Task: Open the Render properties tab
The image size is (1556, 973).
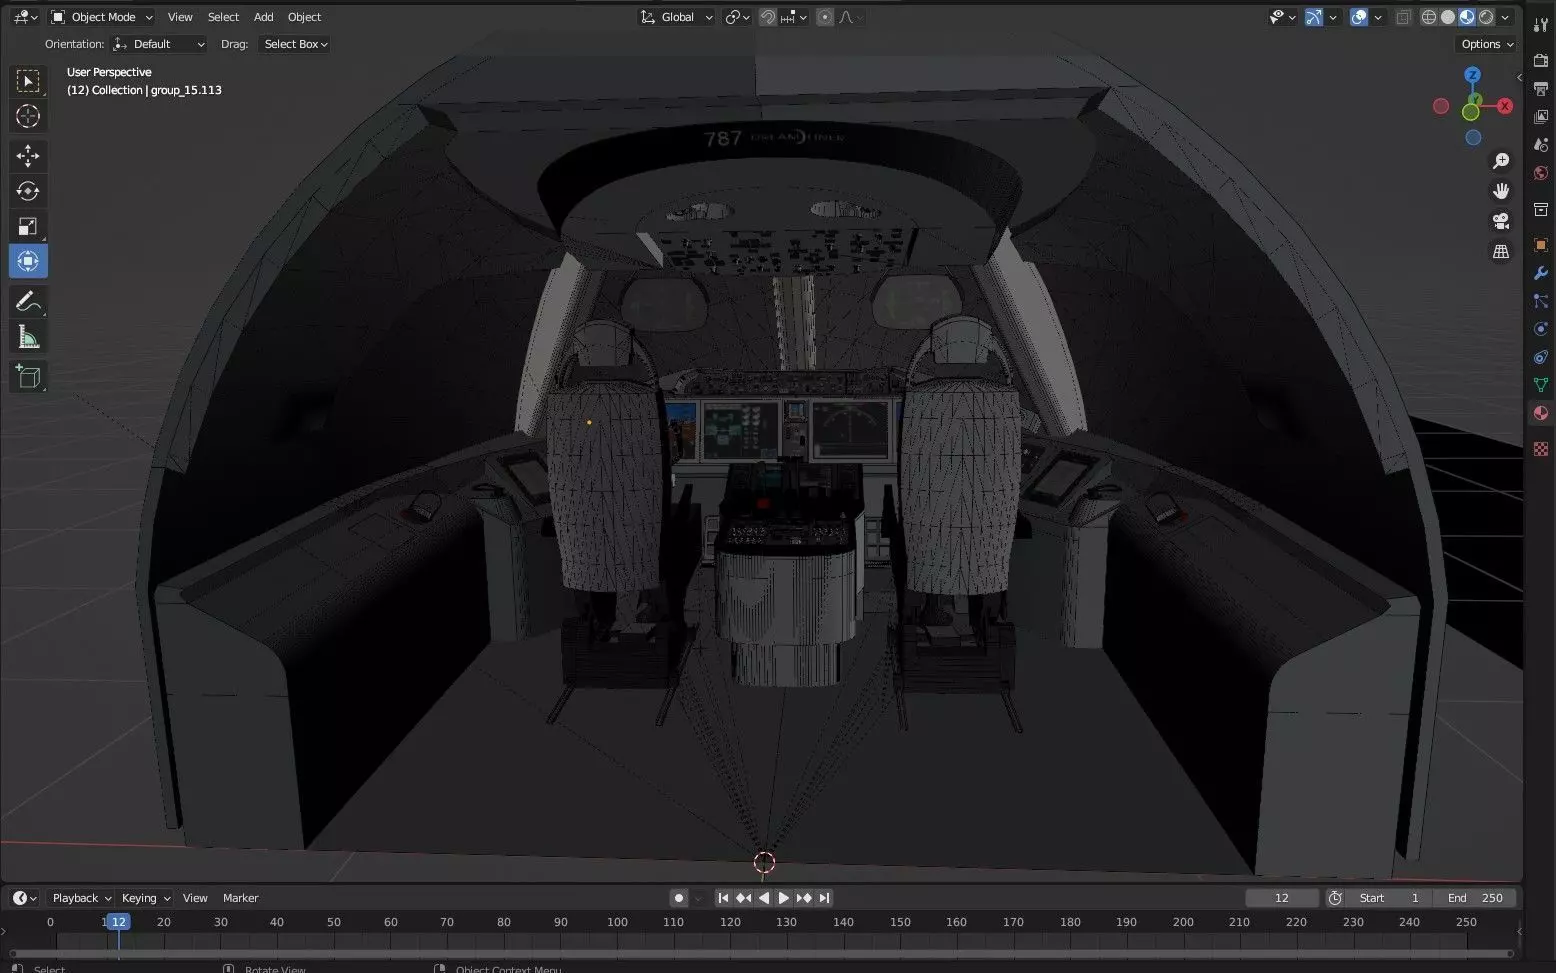Action: click(1541, 61)
